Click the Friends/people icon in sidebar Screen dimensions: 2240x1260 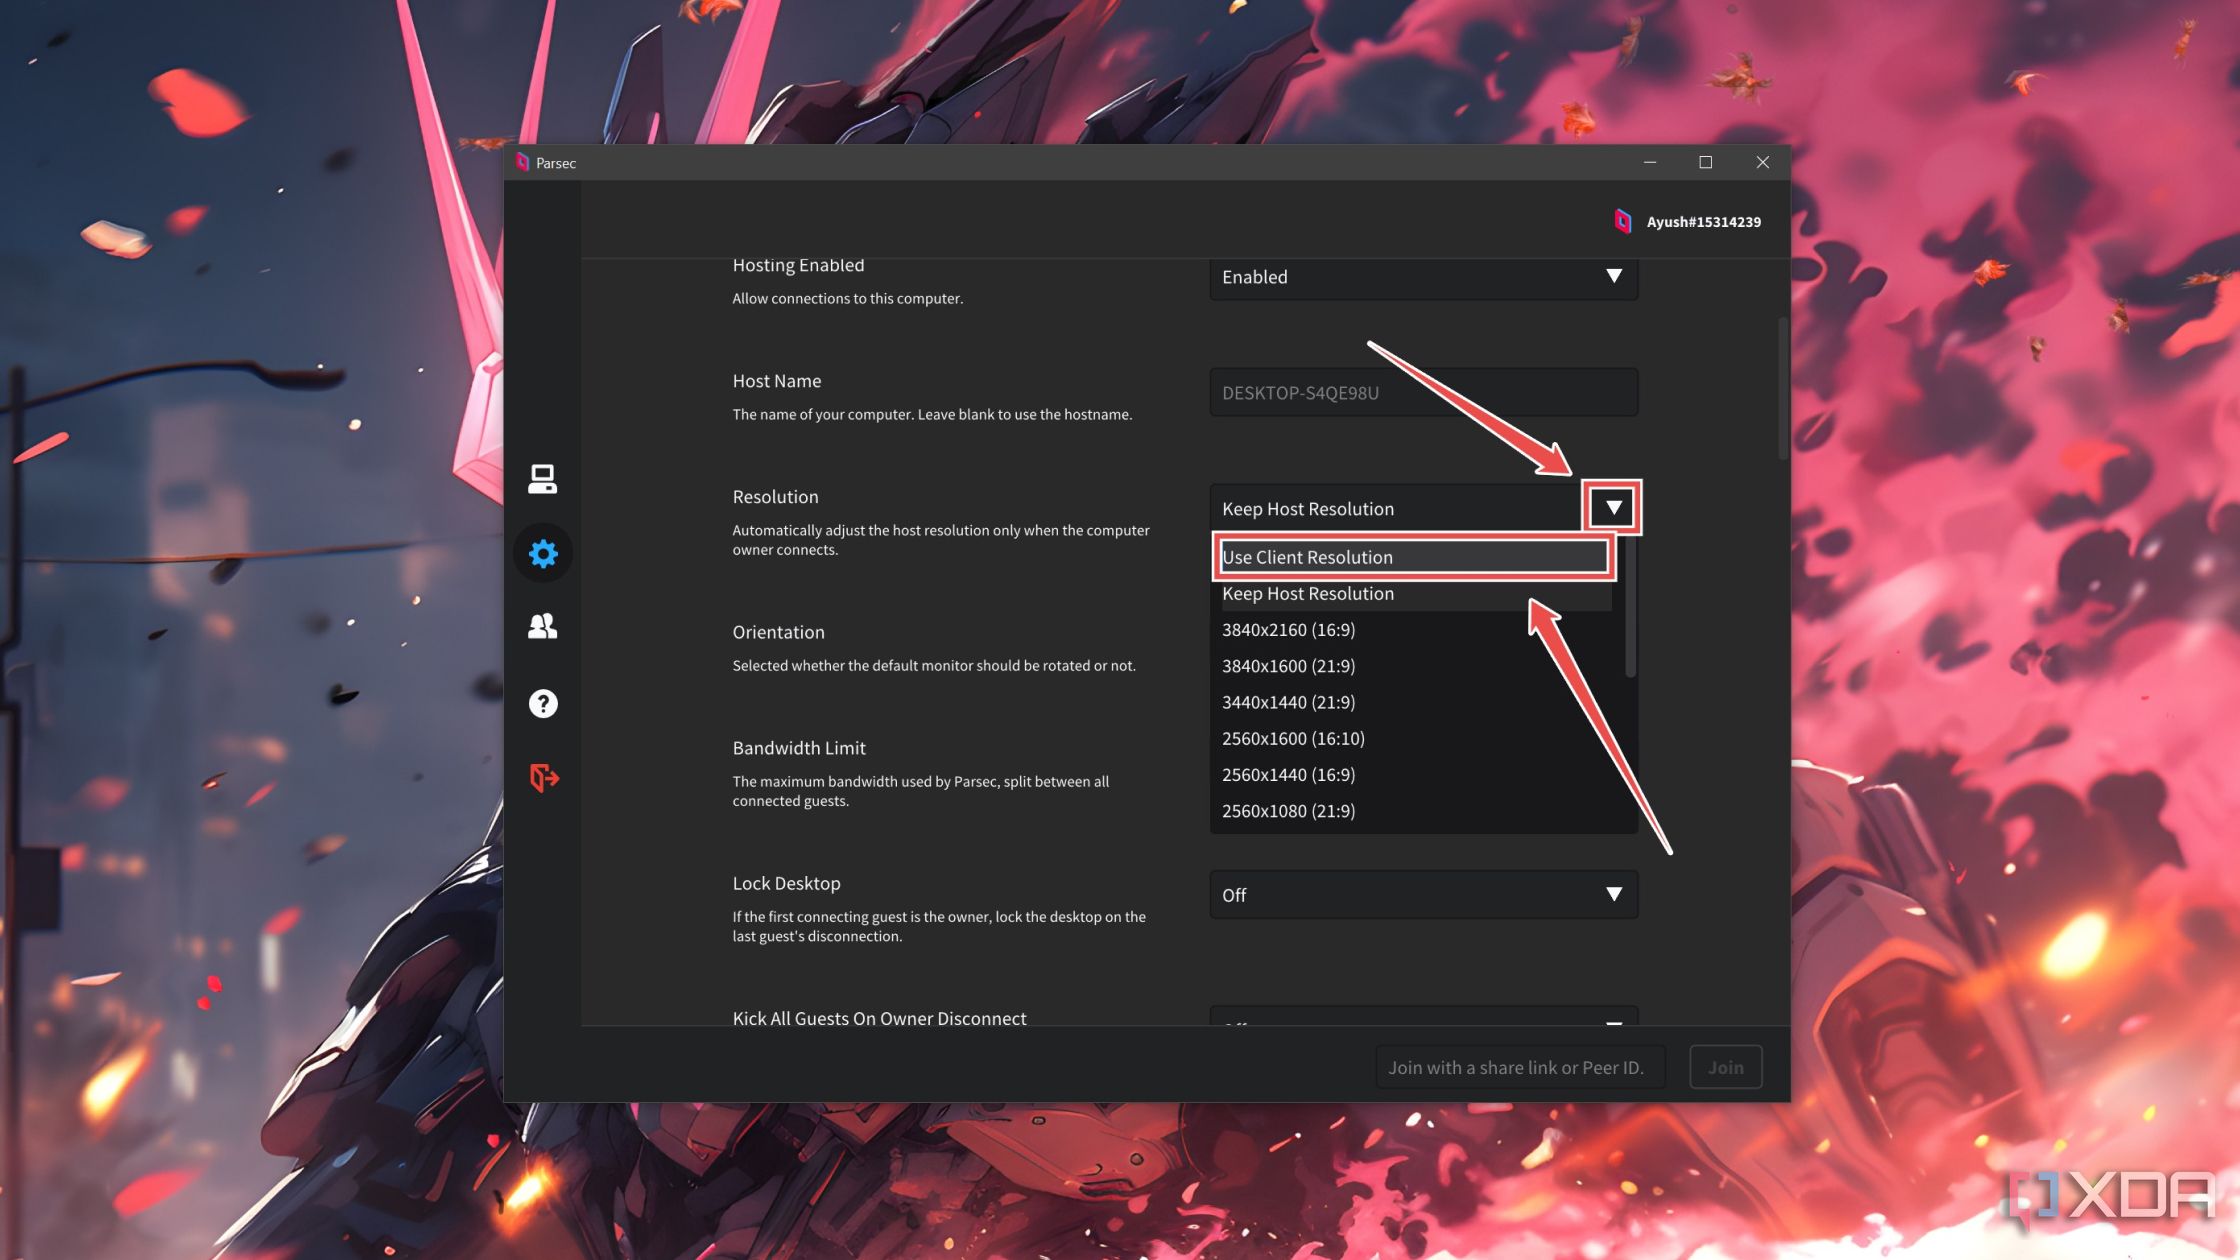tap(543, 626)
